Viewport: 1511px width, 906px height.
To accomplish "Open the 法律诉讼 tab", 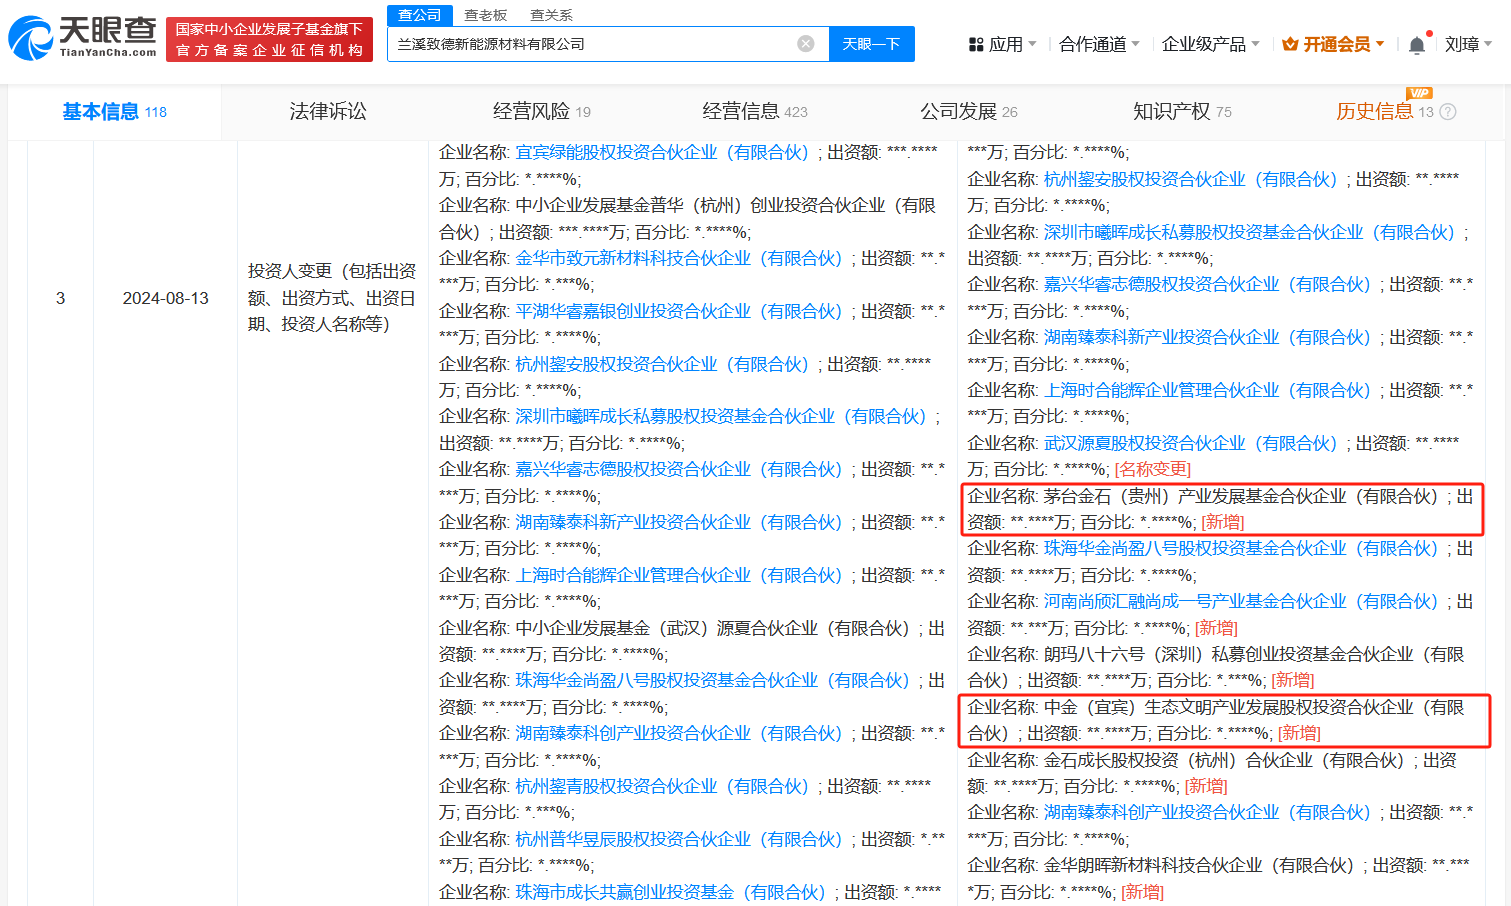I will pos(328,112).
